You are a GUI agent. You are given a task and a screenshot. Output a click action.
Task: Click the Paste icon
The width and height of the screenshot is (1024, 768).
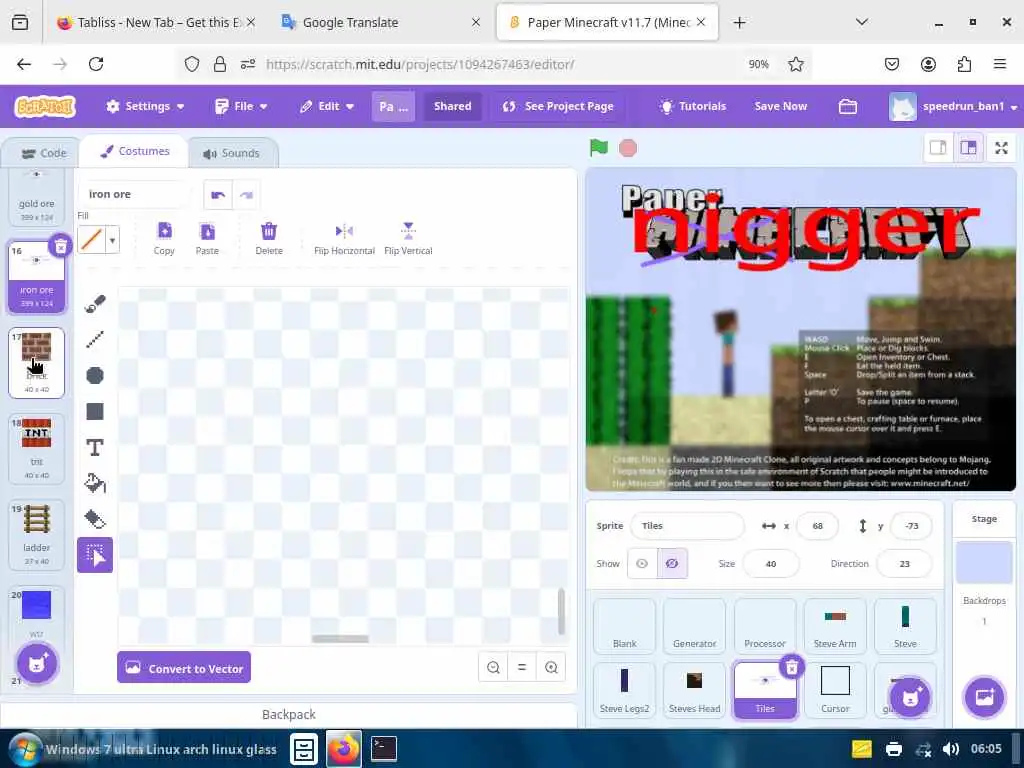click(x=207, y=238)
